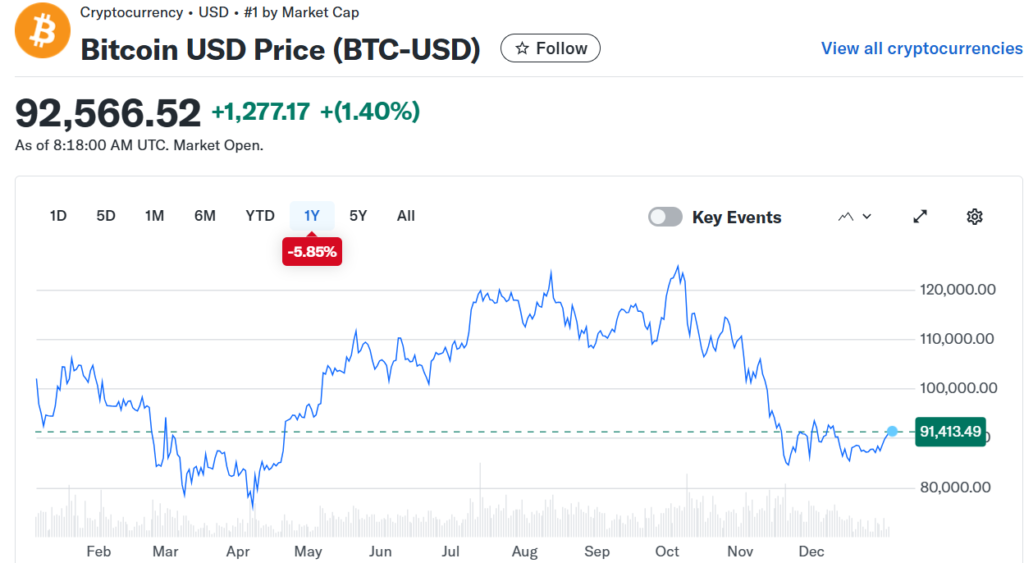Switch chart to 6M range

coord(205,216)
